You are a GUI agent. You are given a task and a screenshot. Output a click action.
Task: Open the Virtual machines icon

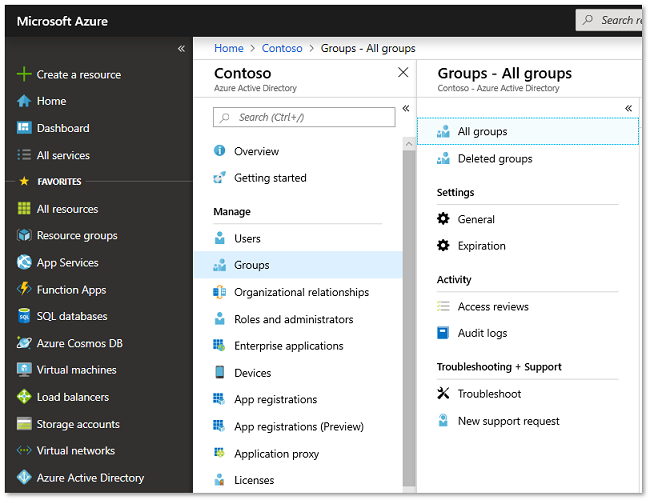click(x=25, y=370)
